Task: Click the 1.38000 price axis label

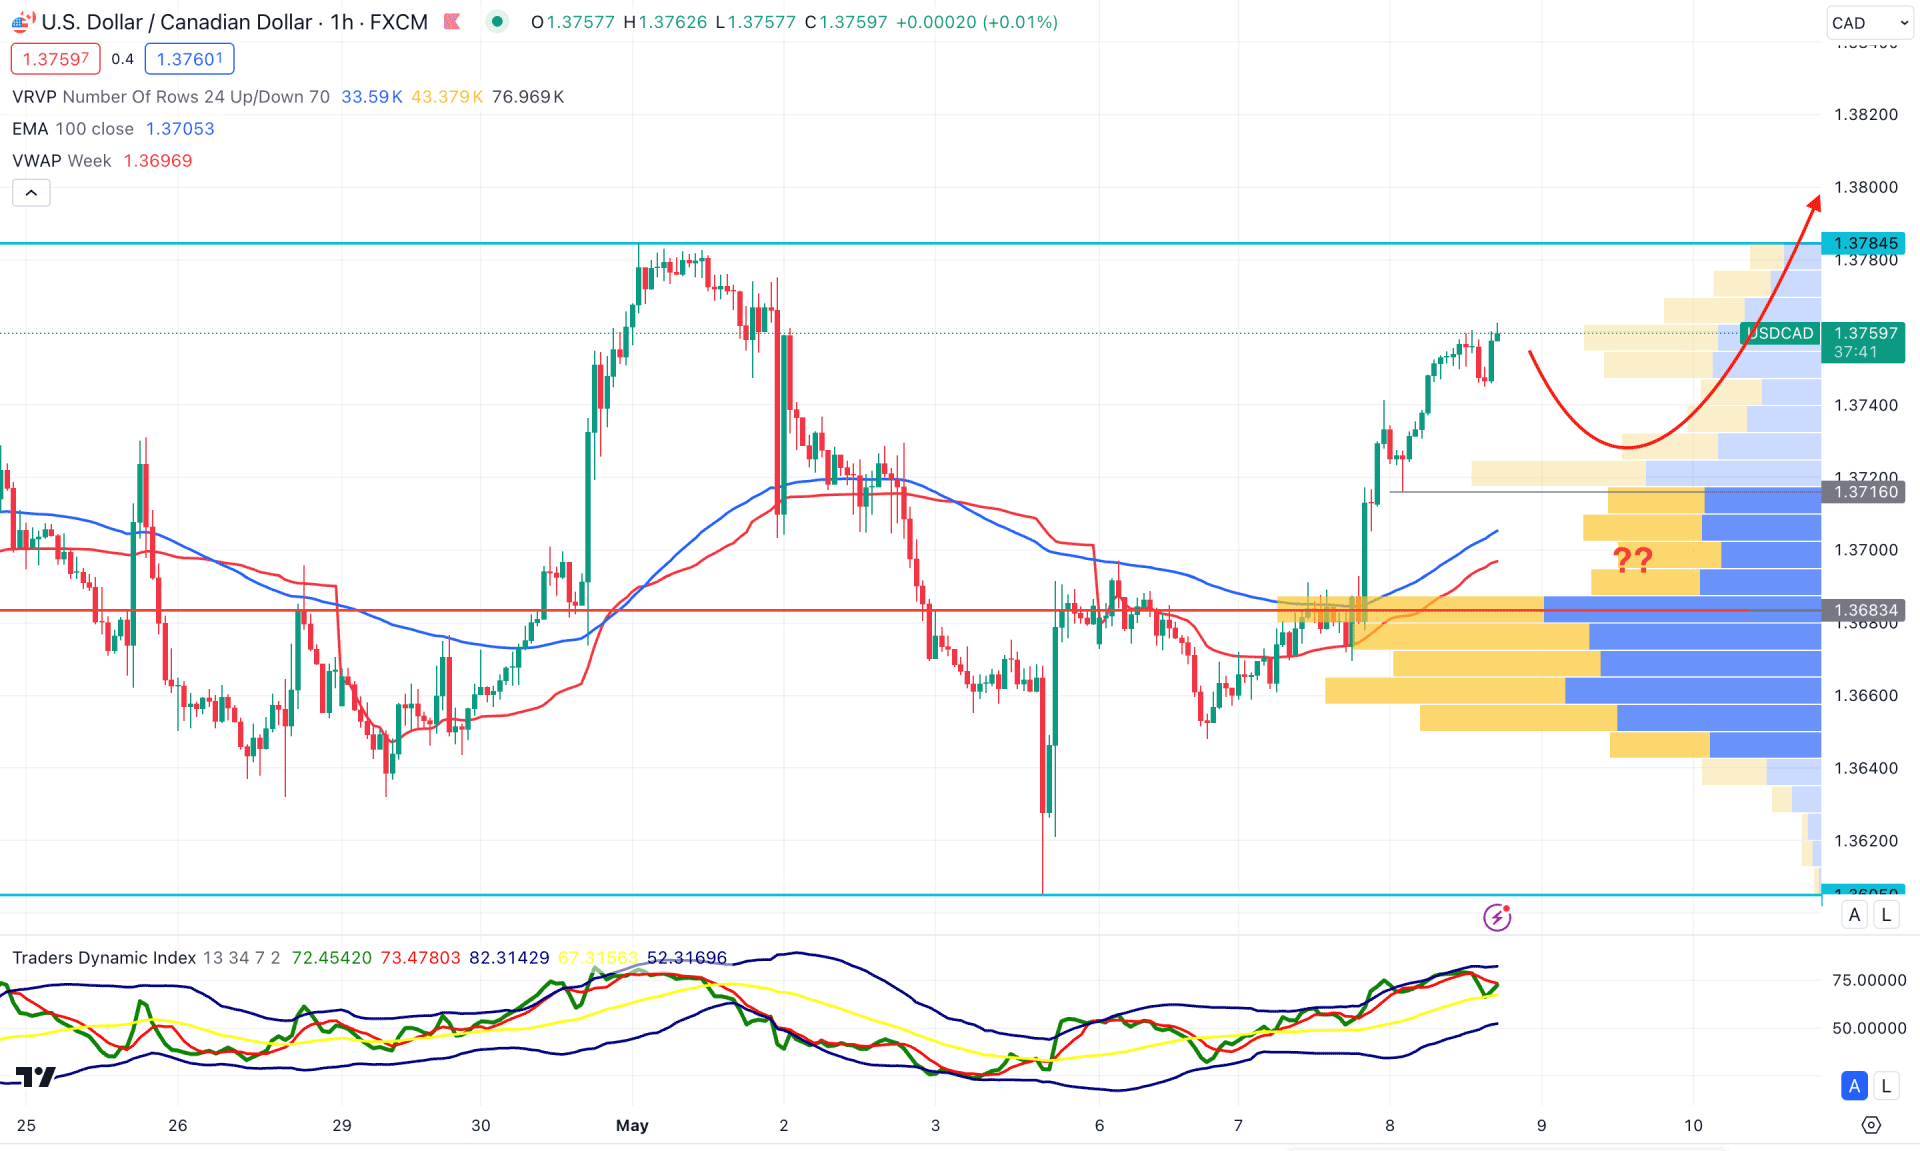Action: pyautogui.click(x=1865, y=187)
